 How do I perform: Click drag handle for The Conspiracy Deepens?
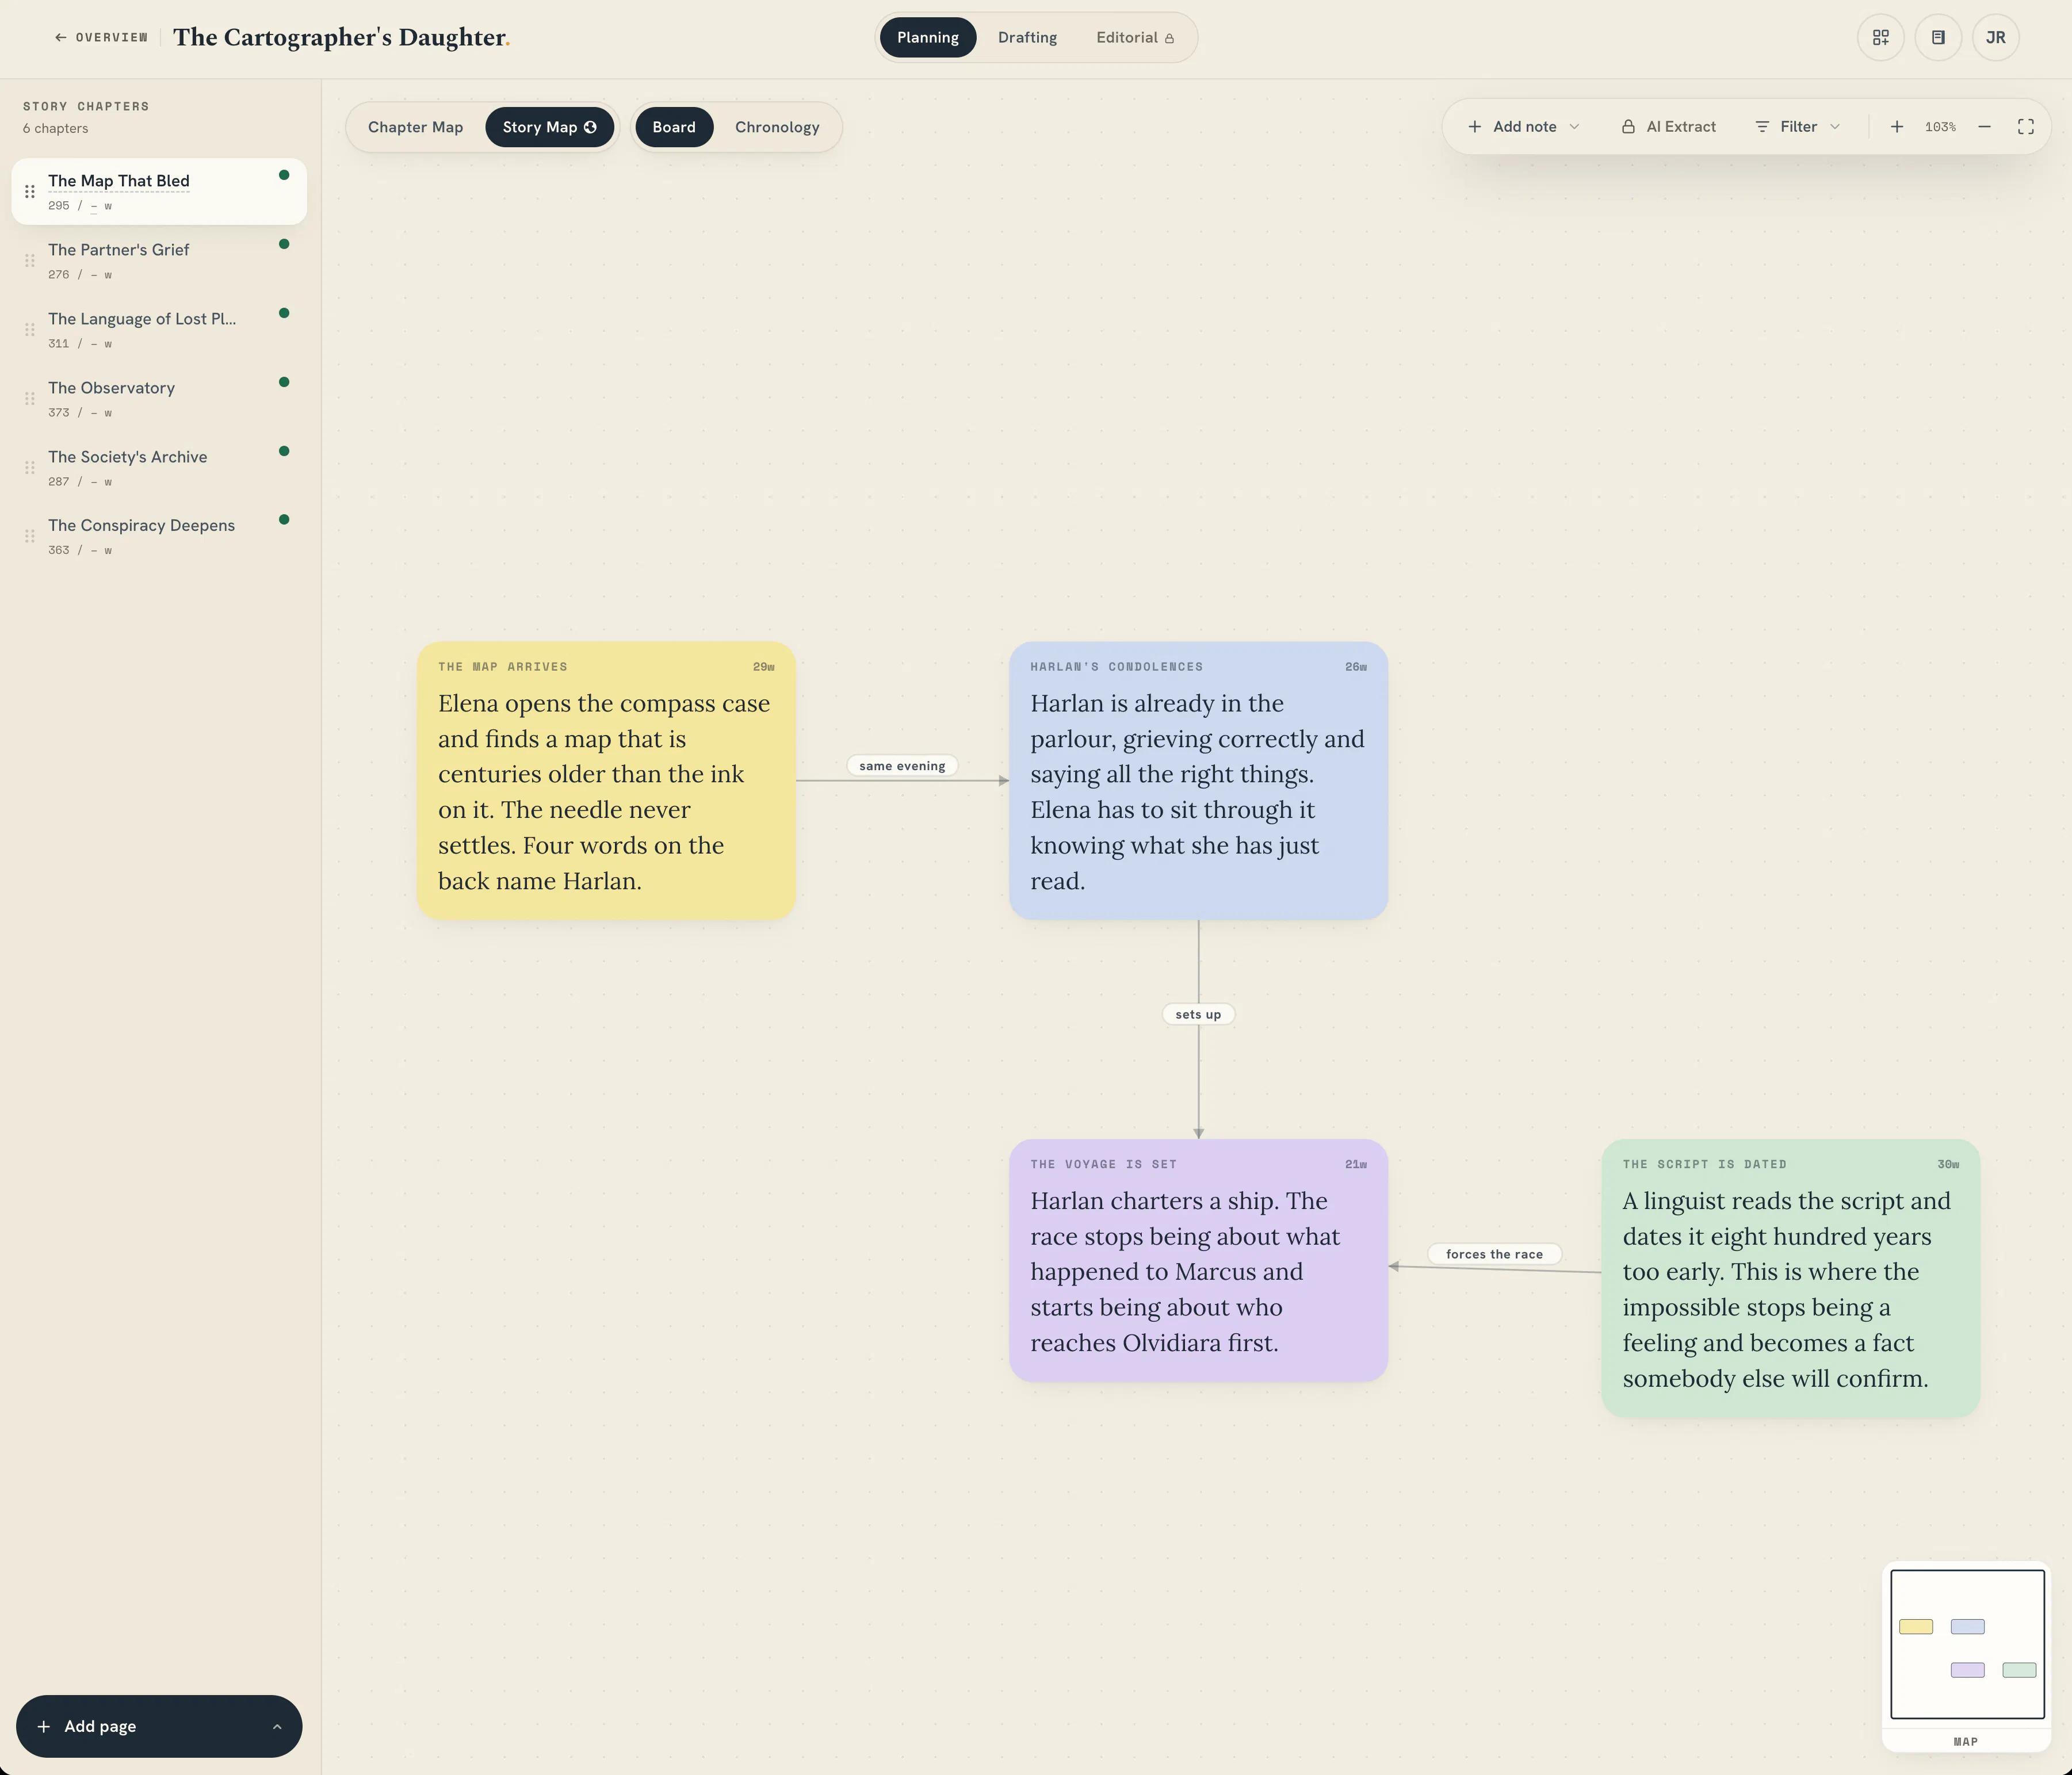pyautogui.click(x=30, y=536)
